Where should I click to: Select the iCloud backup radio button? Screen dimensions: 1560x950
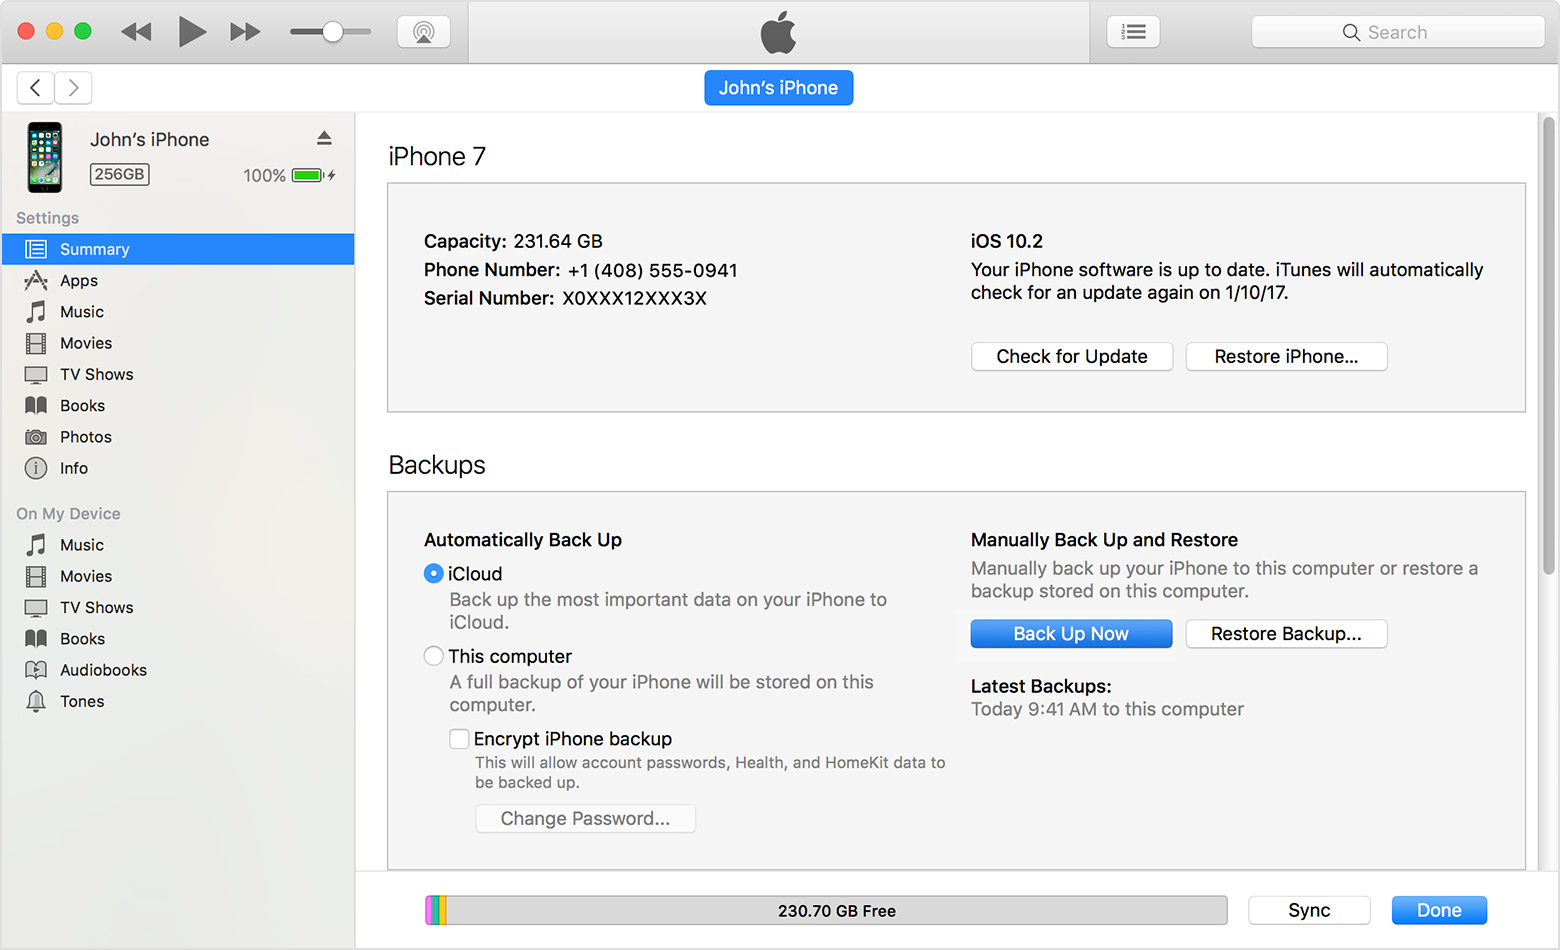433,574
